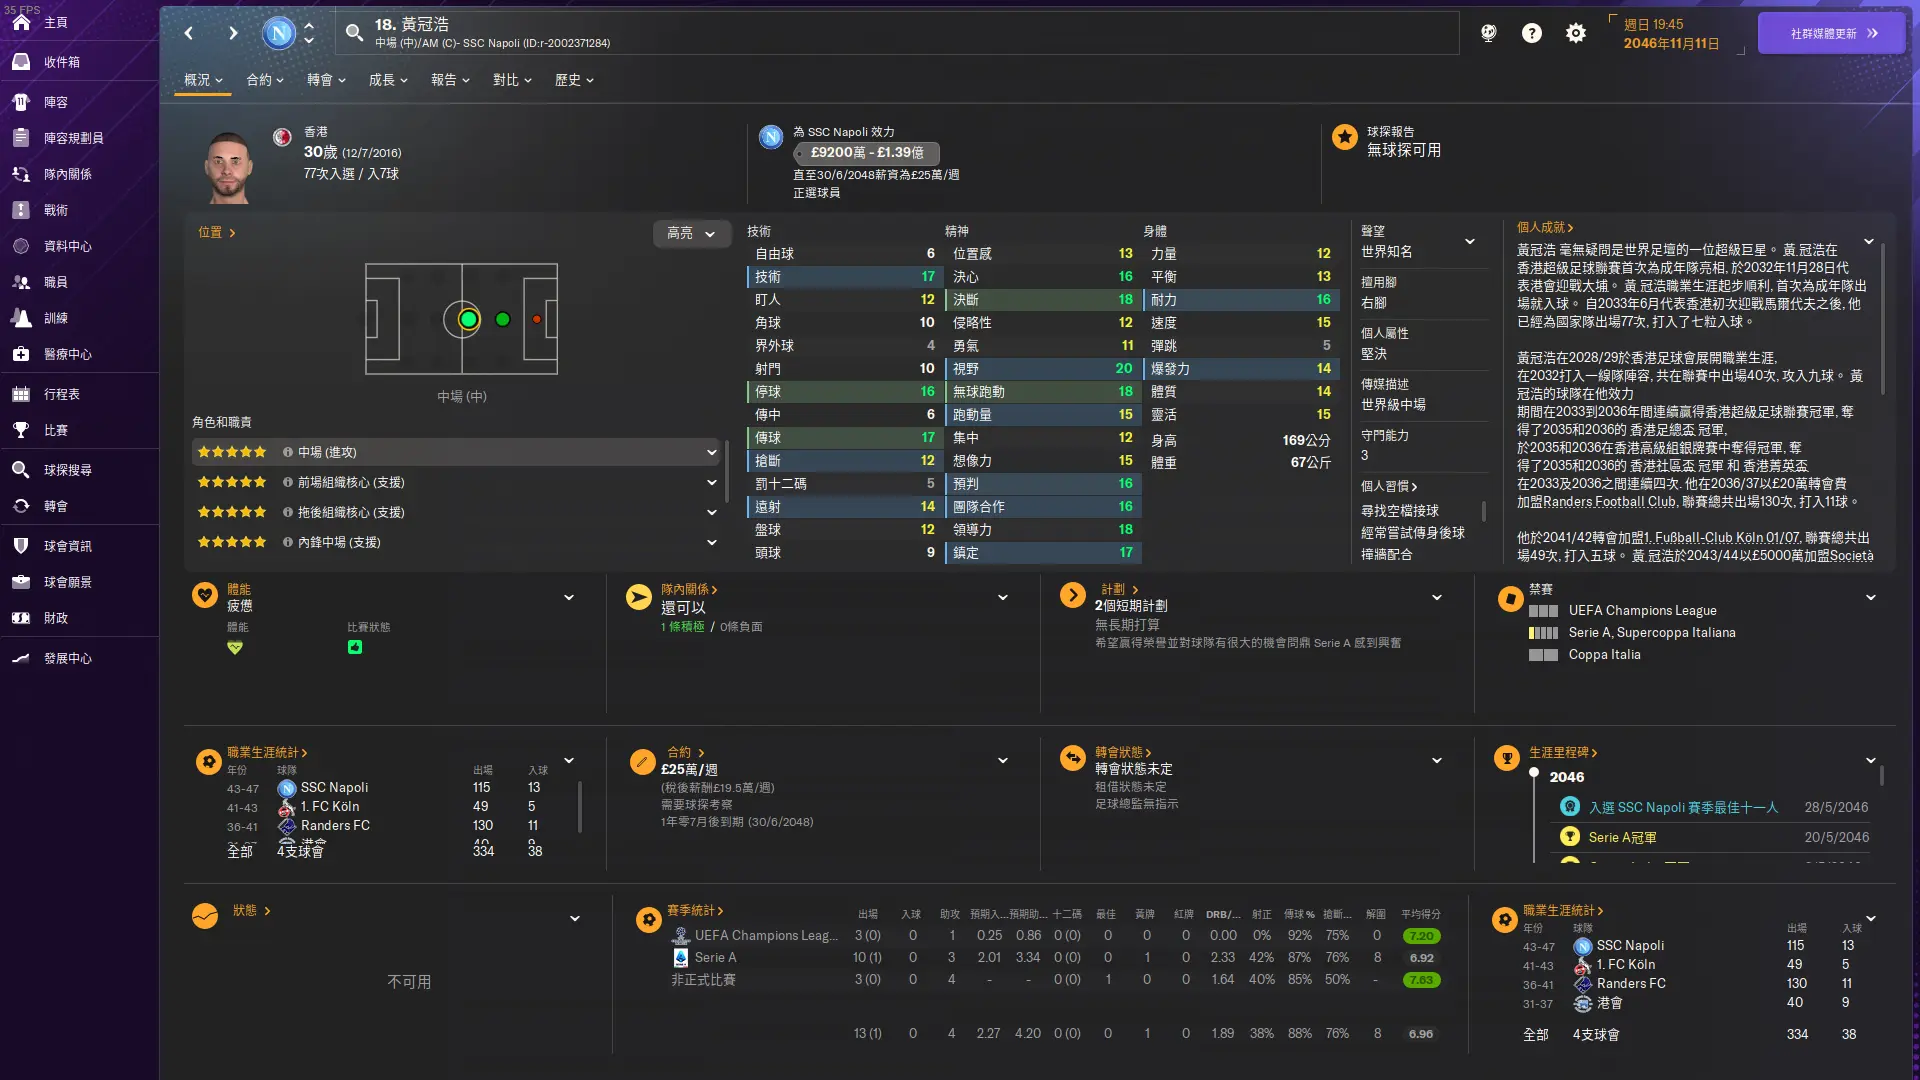The image size is (1920, 1080).
Task: Open 對比 comparison tab menu
Action: [x=512, y=80]
